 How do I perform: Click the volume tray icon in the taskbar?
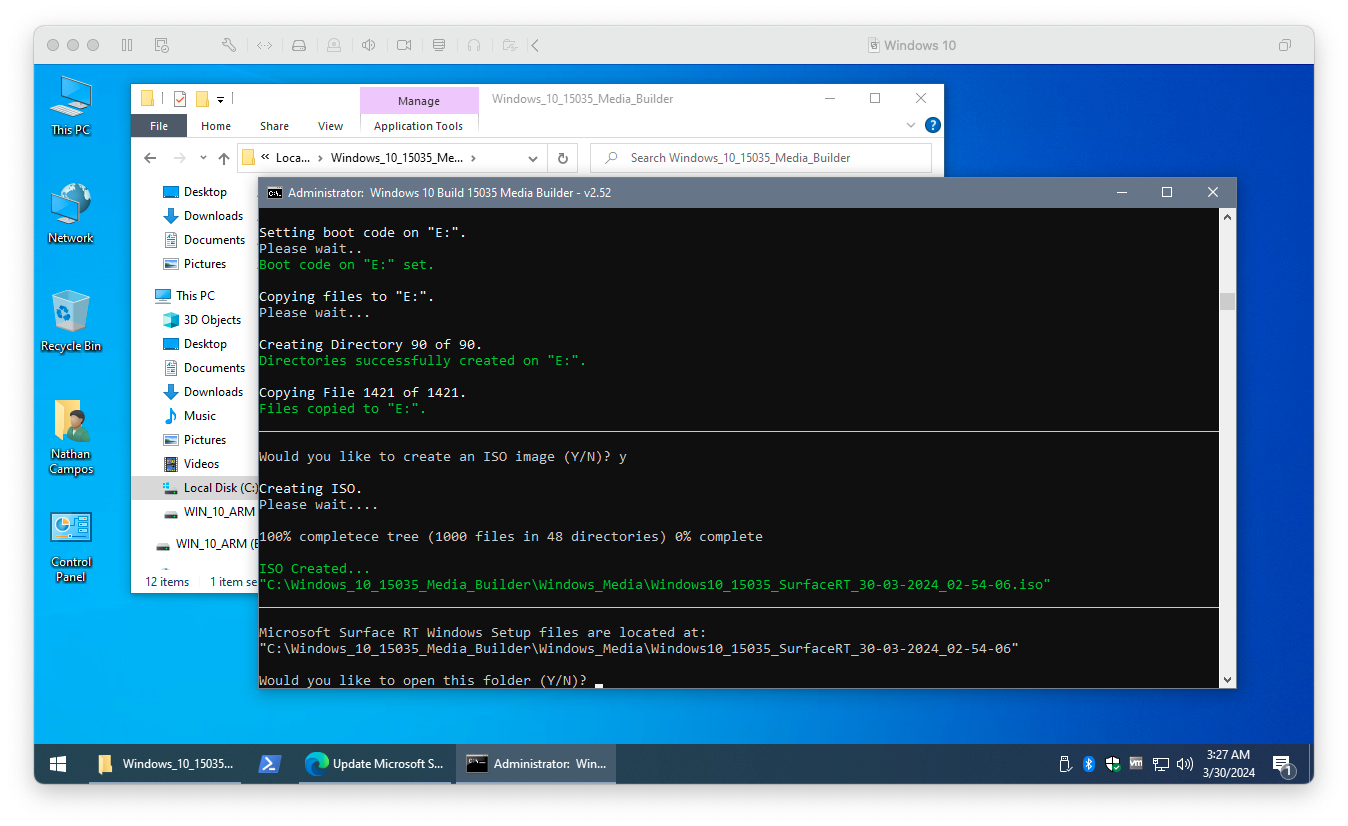tap(1185, 764)
